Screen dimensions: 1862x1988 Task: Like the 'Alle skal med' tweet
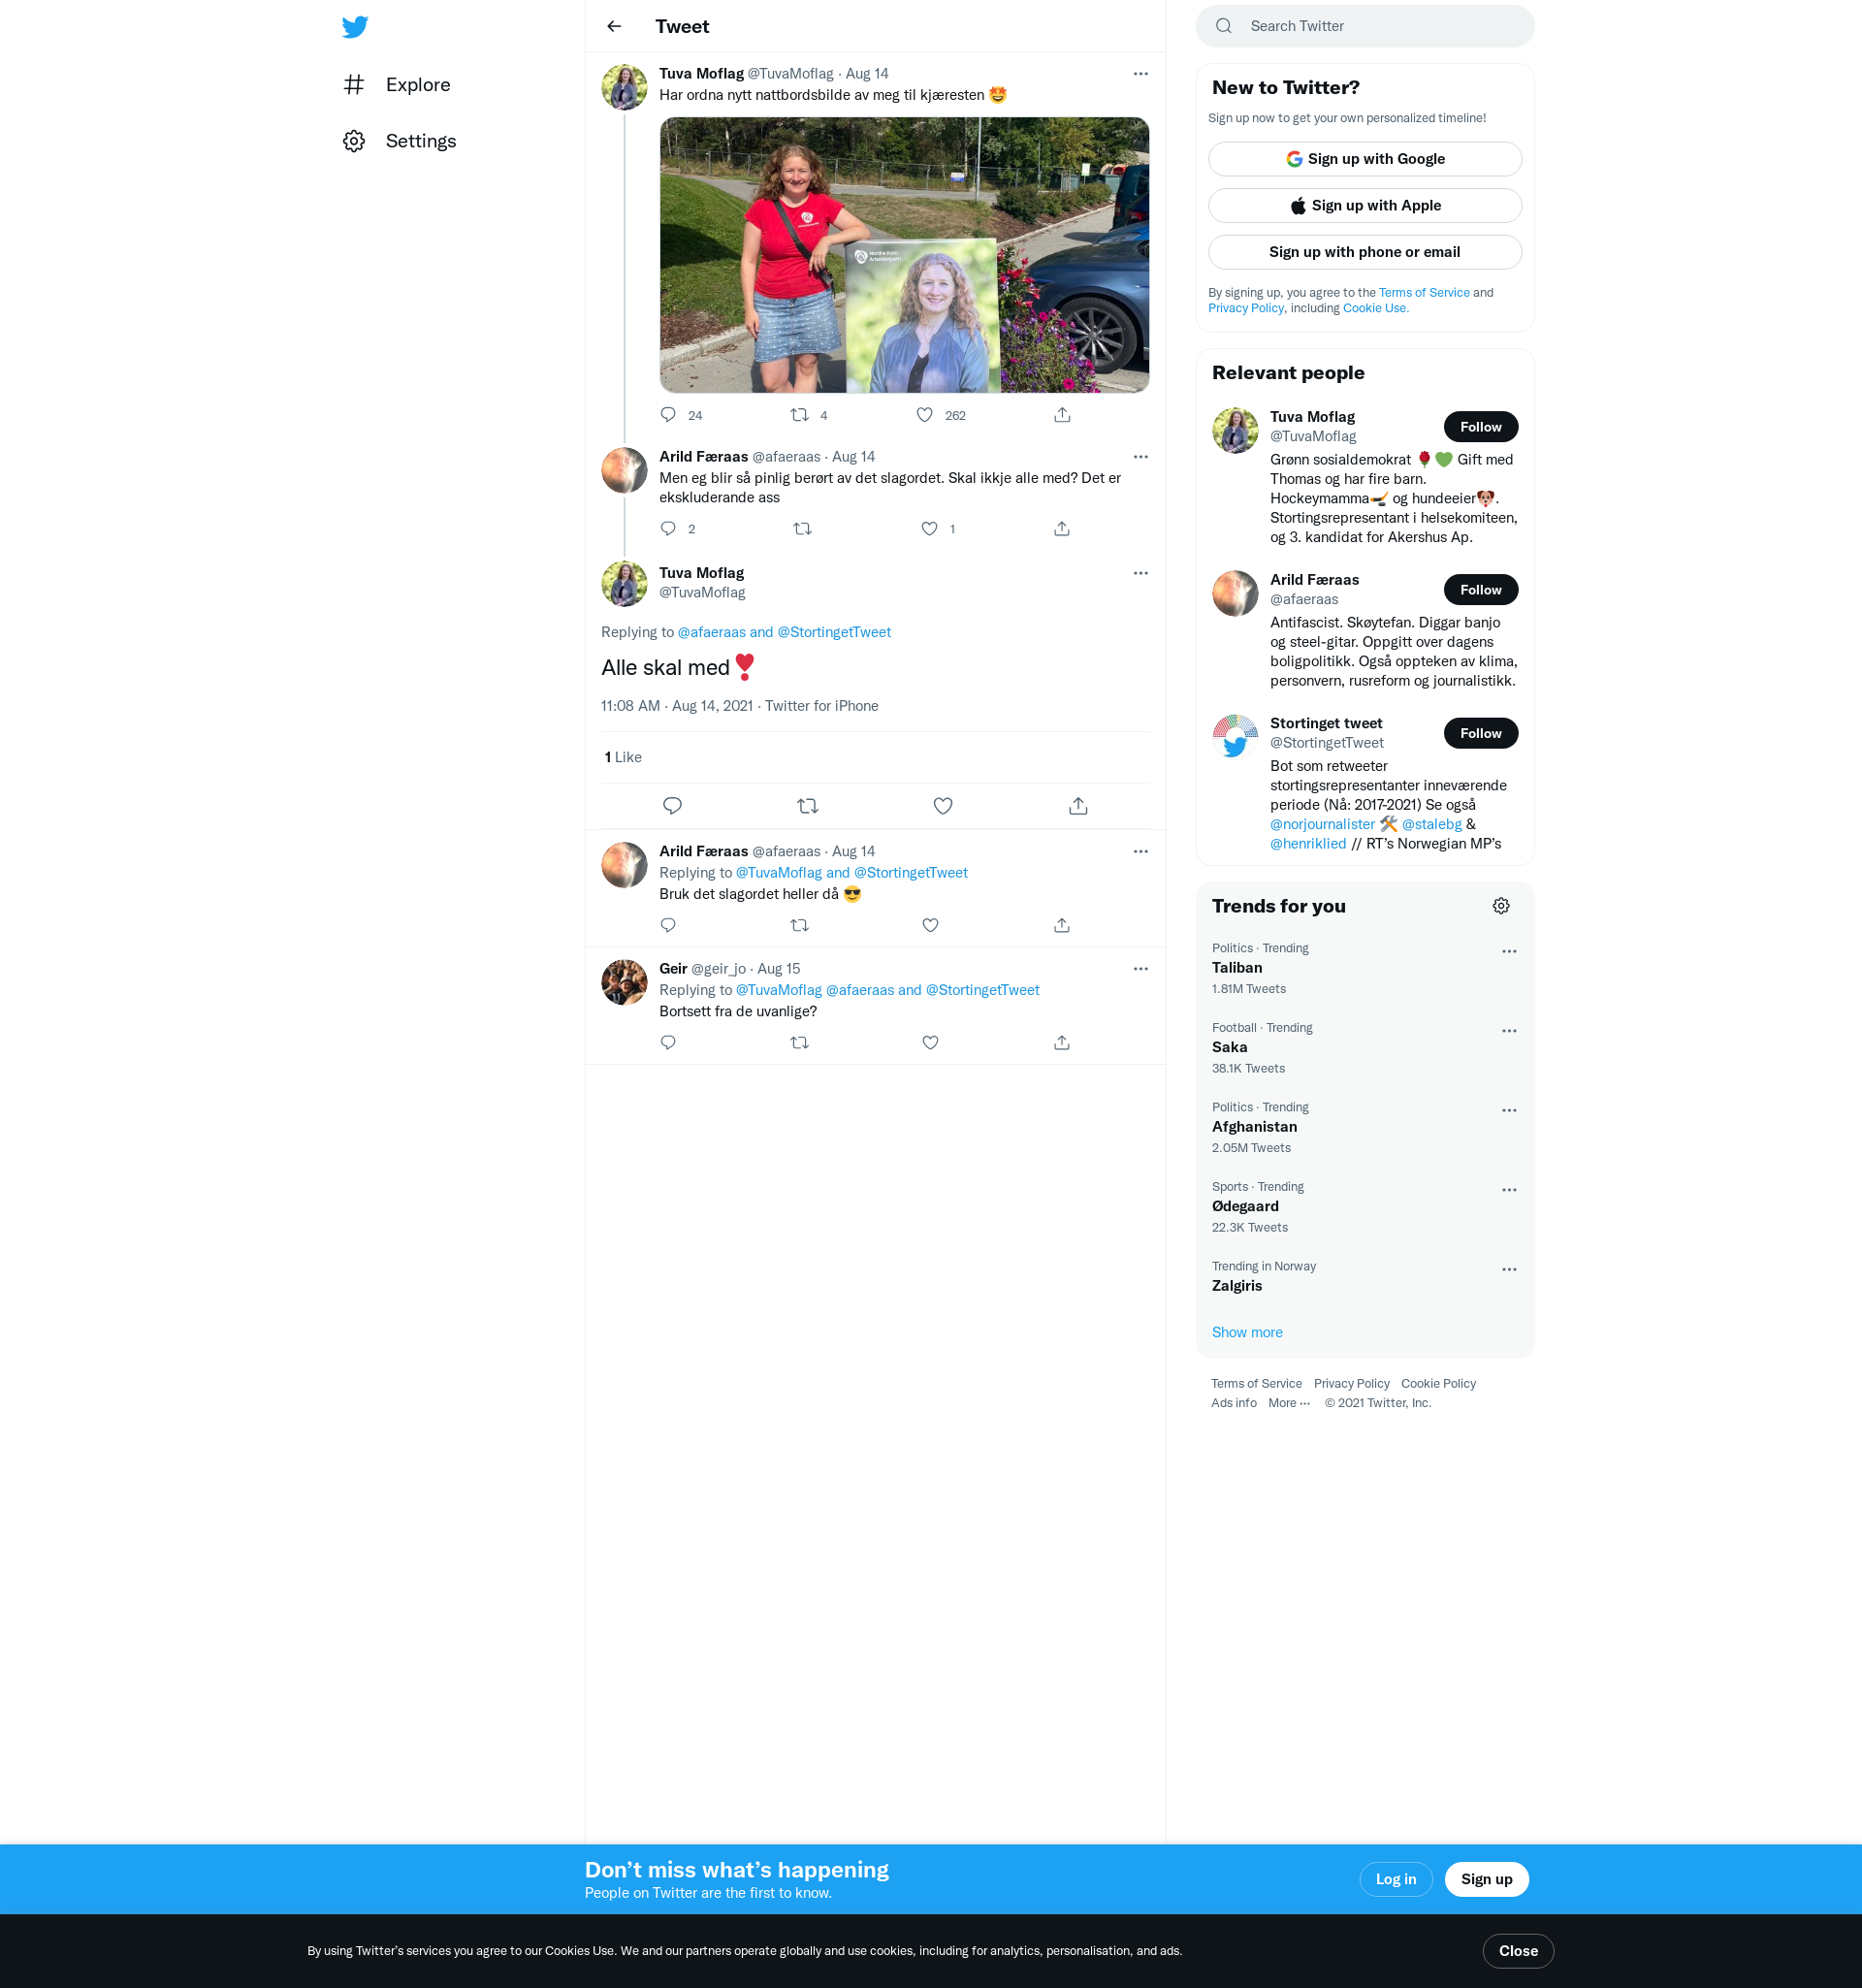[943, 806]
